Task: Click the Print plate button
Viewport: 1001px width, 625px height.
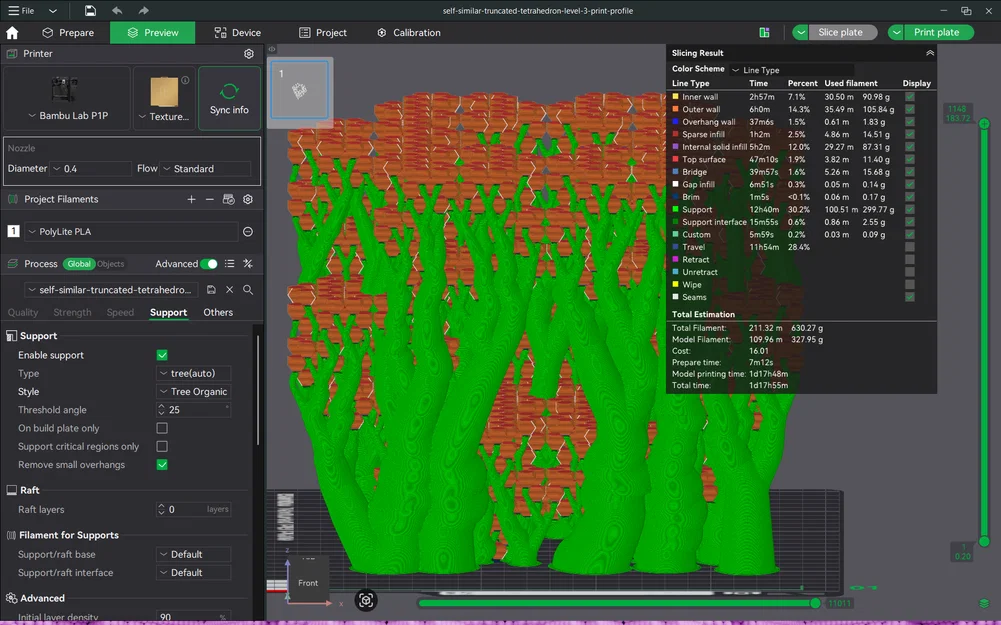Action: point(936,33)
